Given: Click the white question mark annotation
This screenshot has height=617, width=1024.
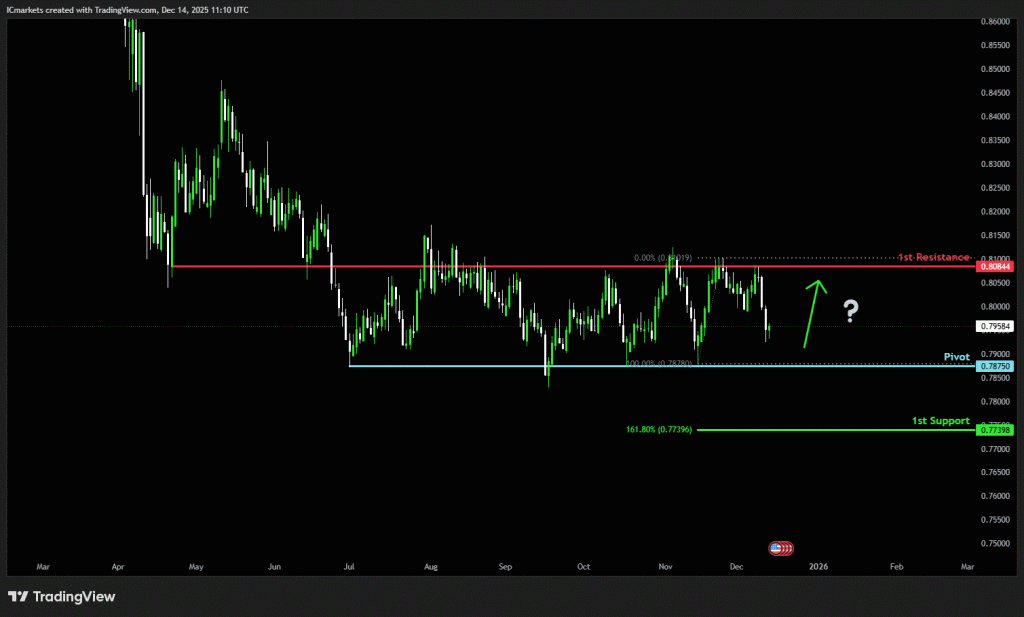Looking at the screenshot, I should pos(850,312).
